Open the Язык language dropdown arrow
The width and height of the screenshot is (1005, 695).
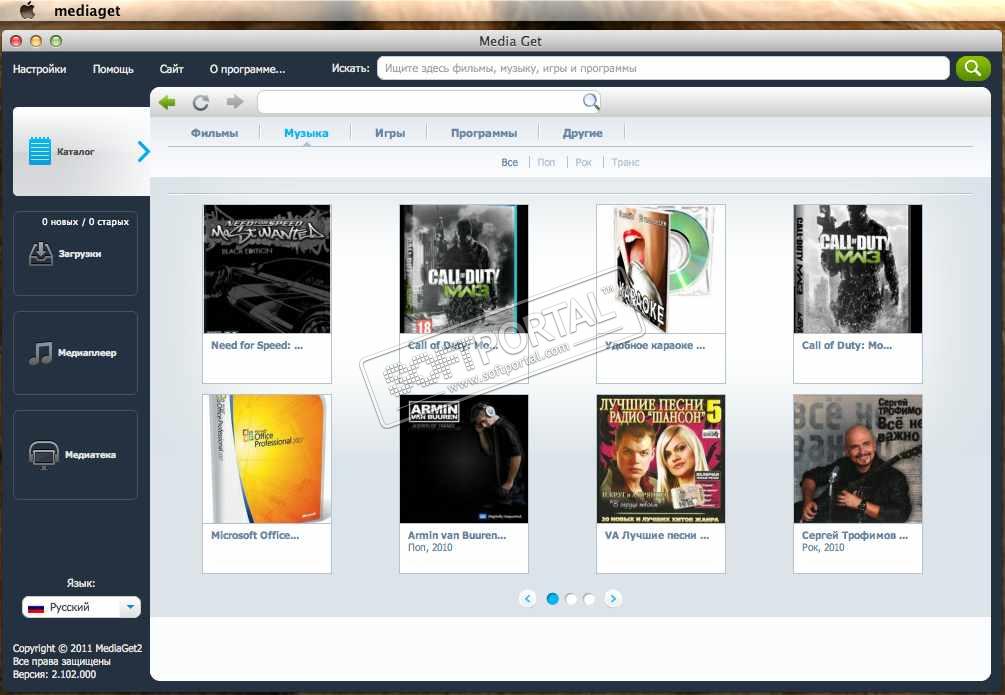pos(130,607)
